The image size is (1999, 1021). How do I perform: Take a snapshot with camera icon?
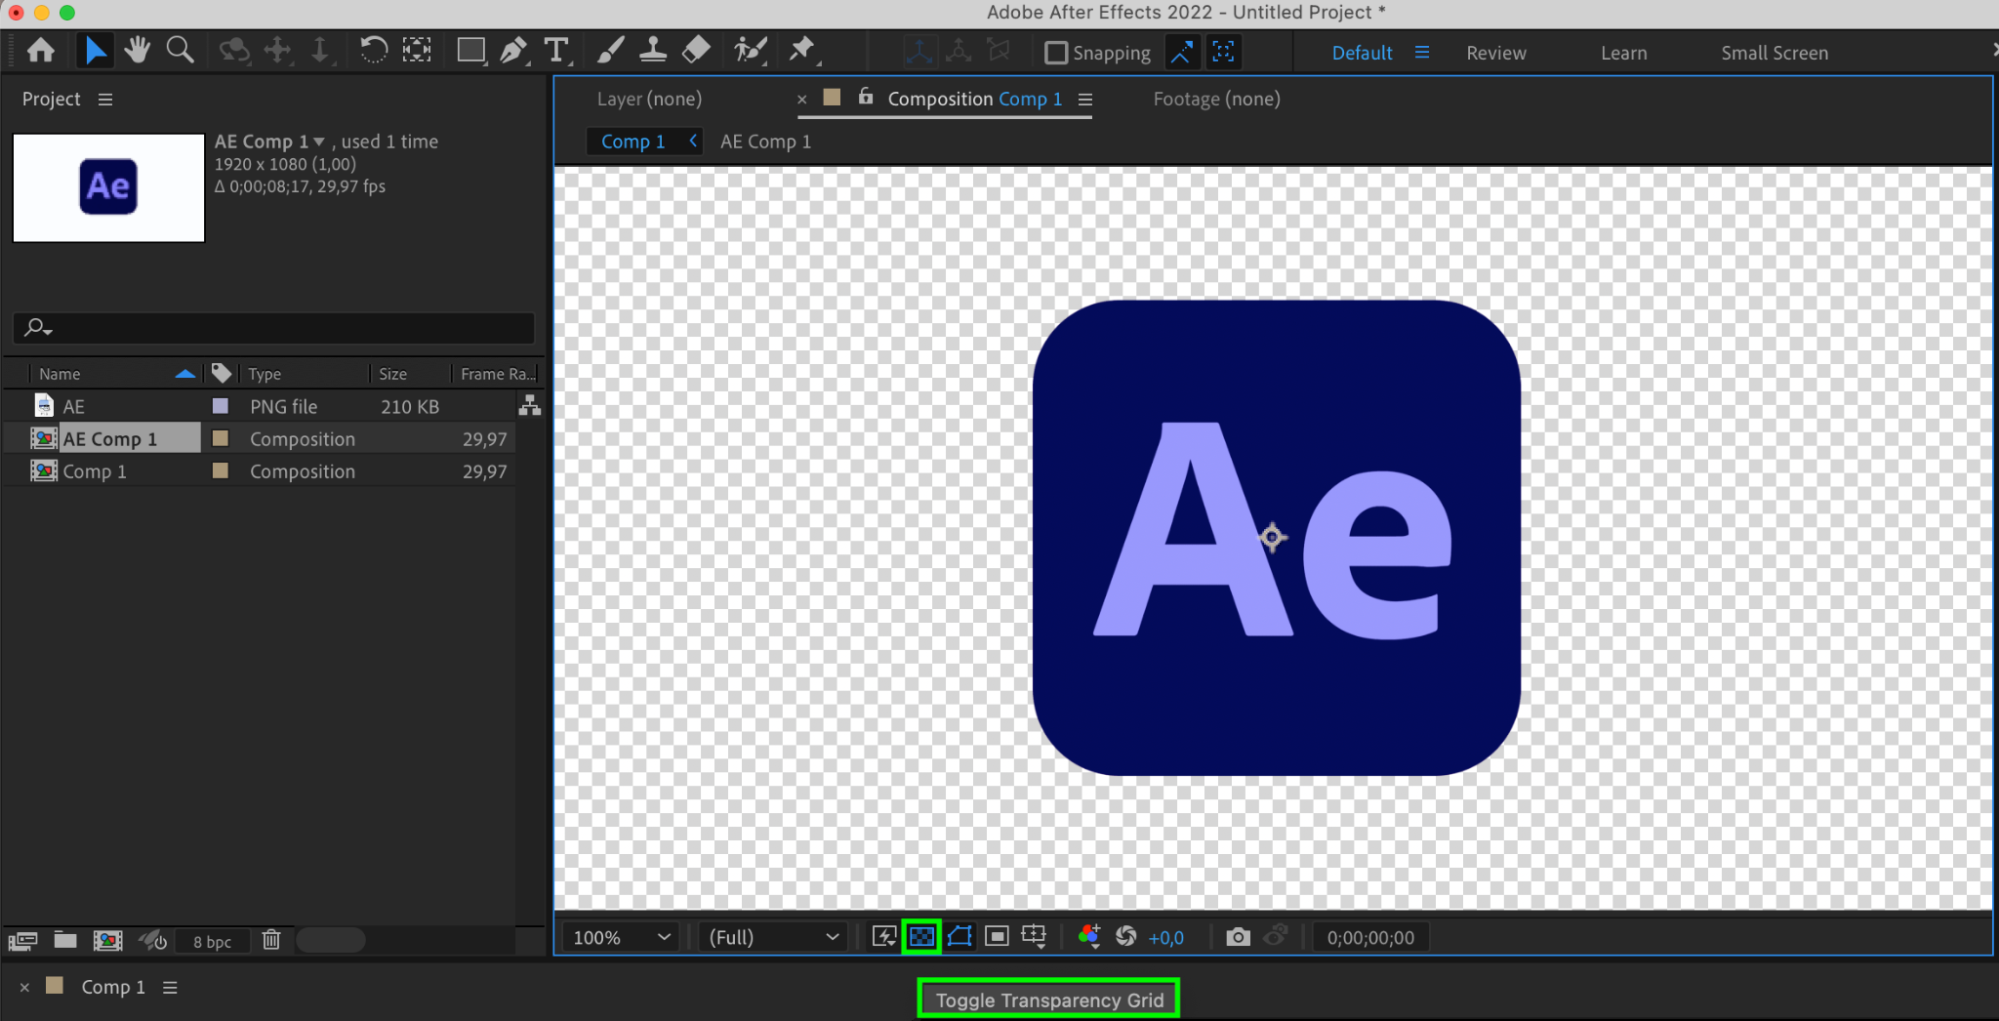pos(1237,937)
